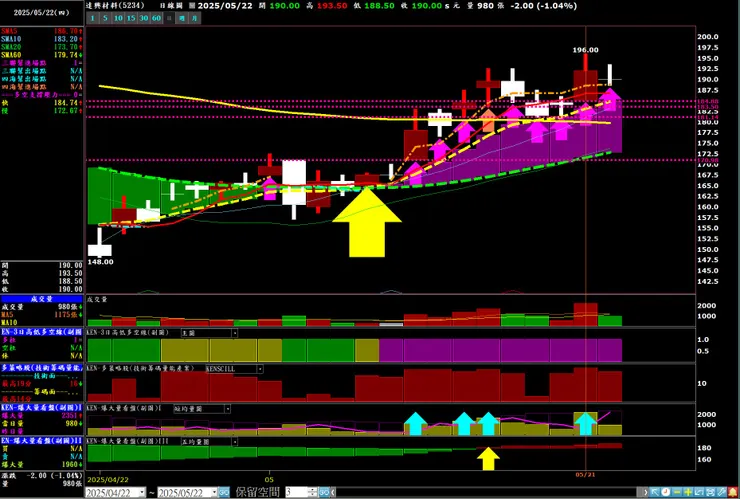Screen dimensions: 740x499
Task: Click the SMA5 indicator row
Action: 42,31
